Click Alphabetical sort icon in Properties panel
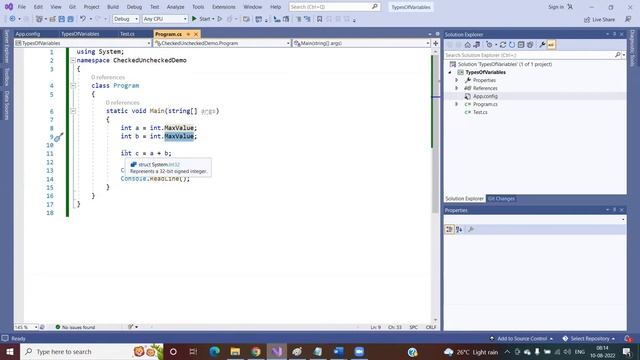 click(x=459, y=229)
